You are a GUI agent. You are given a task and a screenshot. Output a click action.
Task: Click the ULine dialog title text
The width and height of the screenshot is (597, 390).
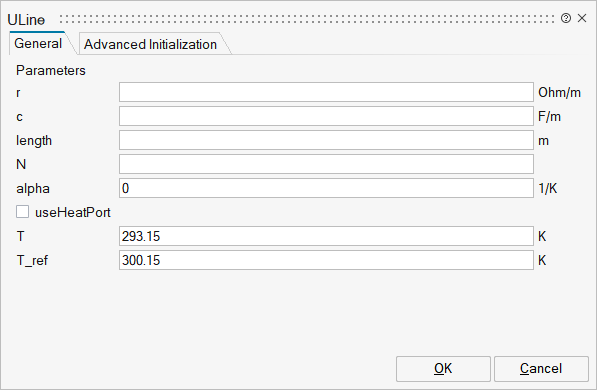pos(26,20)
